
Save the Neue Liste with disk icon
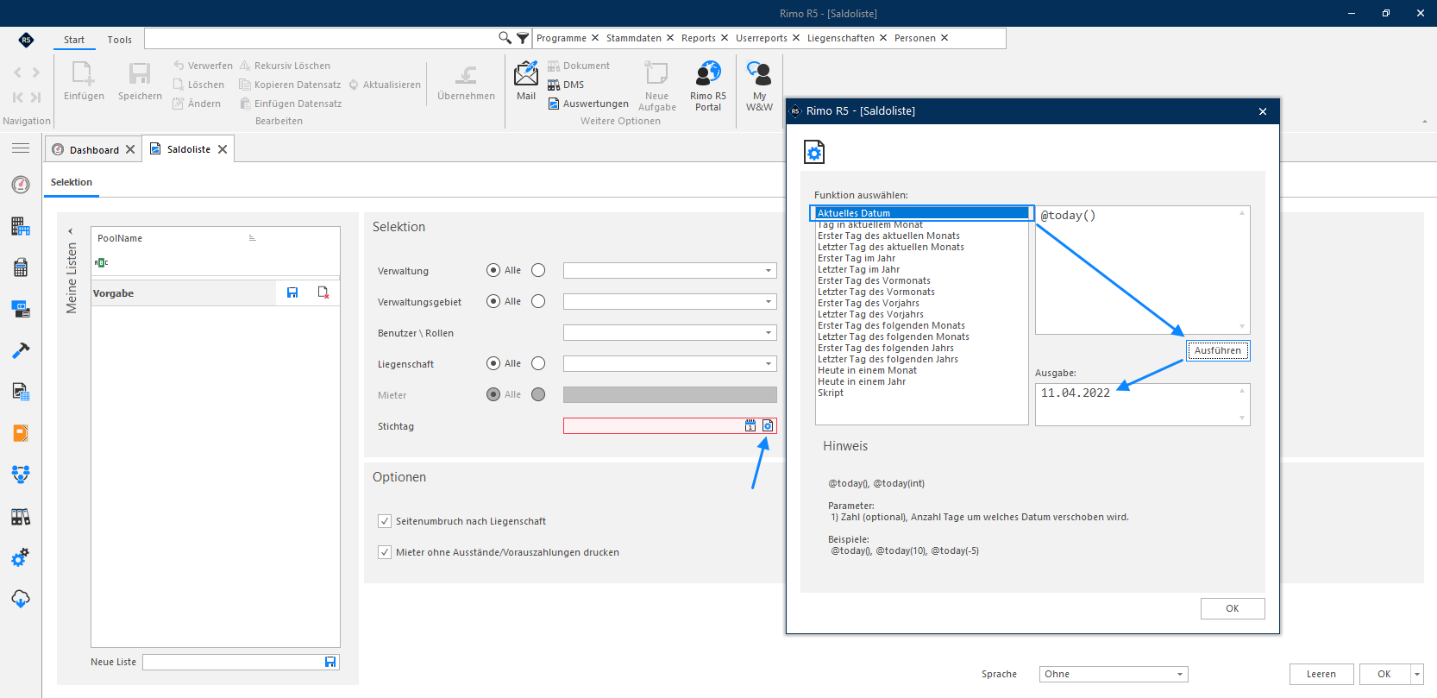[x=330, y=662]
